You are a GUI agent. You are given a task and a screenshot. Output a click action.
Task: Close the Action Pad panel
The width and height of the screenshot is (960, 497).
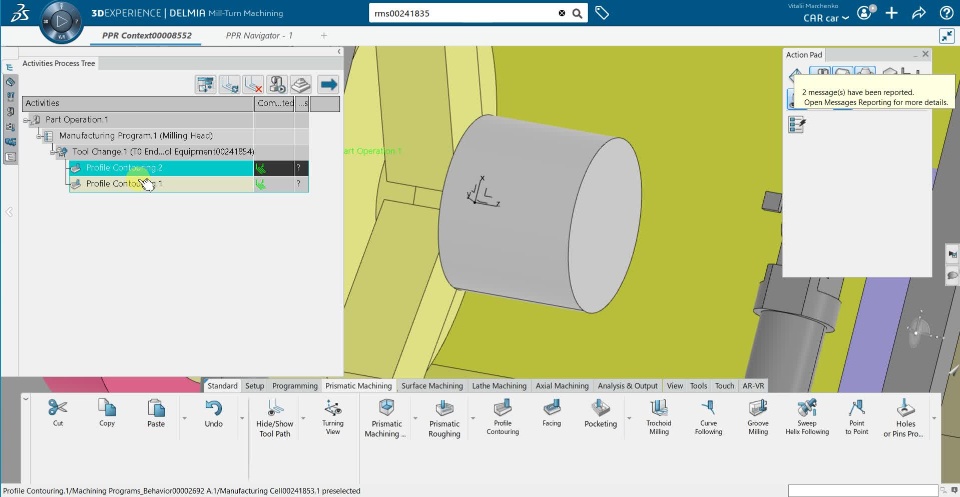(925, 54)
